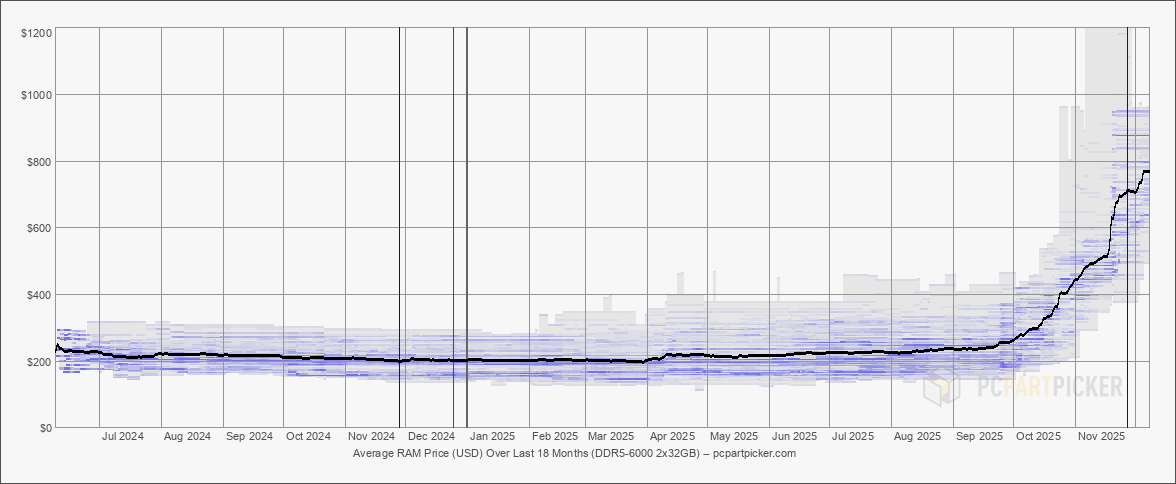Click the May 2025 x-axis label
This screenshot has width=1176, height=484.
point(734,436)
